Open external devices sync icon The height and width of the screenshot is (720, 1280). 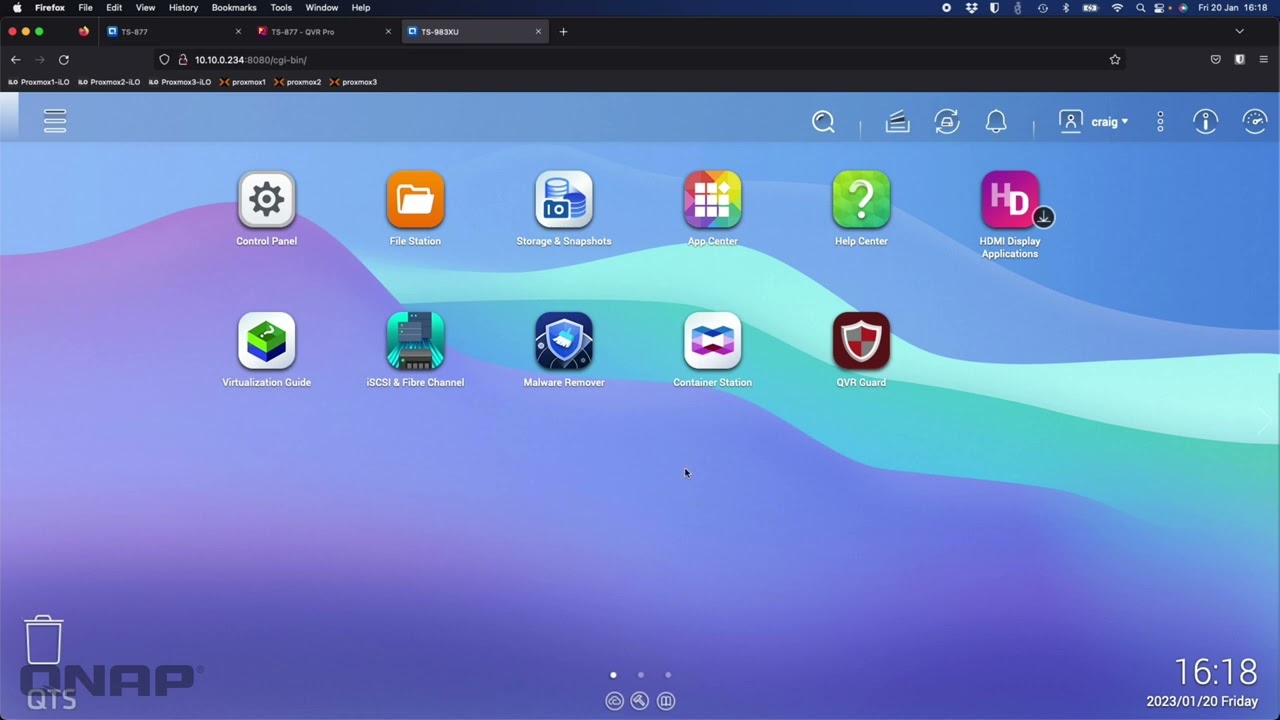(x=947, y=122)
